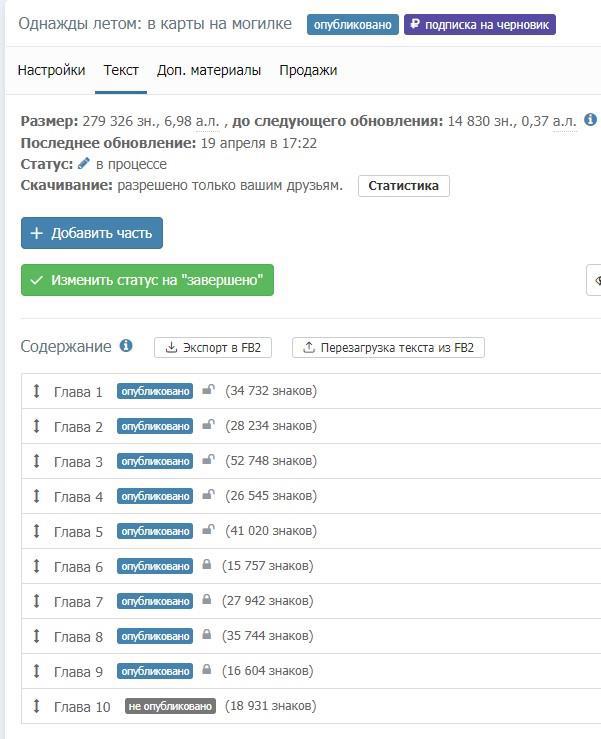
Task: Unlock Глава 6 with its lock icon
Action: pos(207,566)
